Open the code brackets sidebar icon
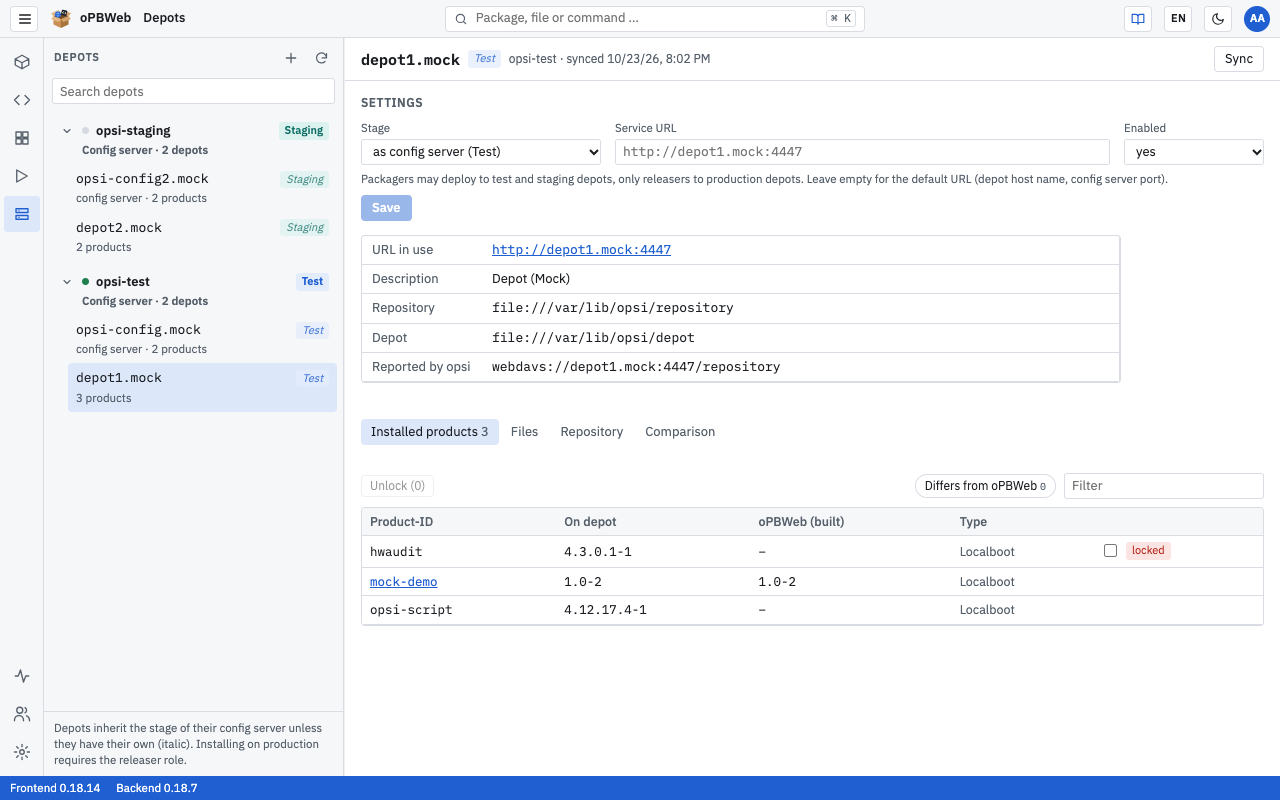The image size is (1280, 800). 22,100
